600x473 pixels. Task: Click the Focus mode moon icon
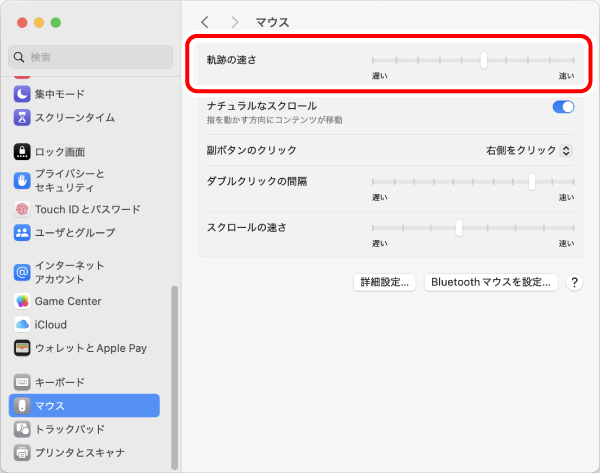22,94
